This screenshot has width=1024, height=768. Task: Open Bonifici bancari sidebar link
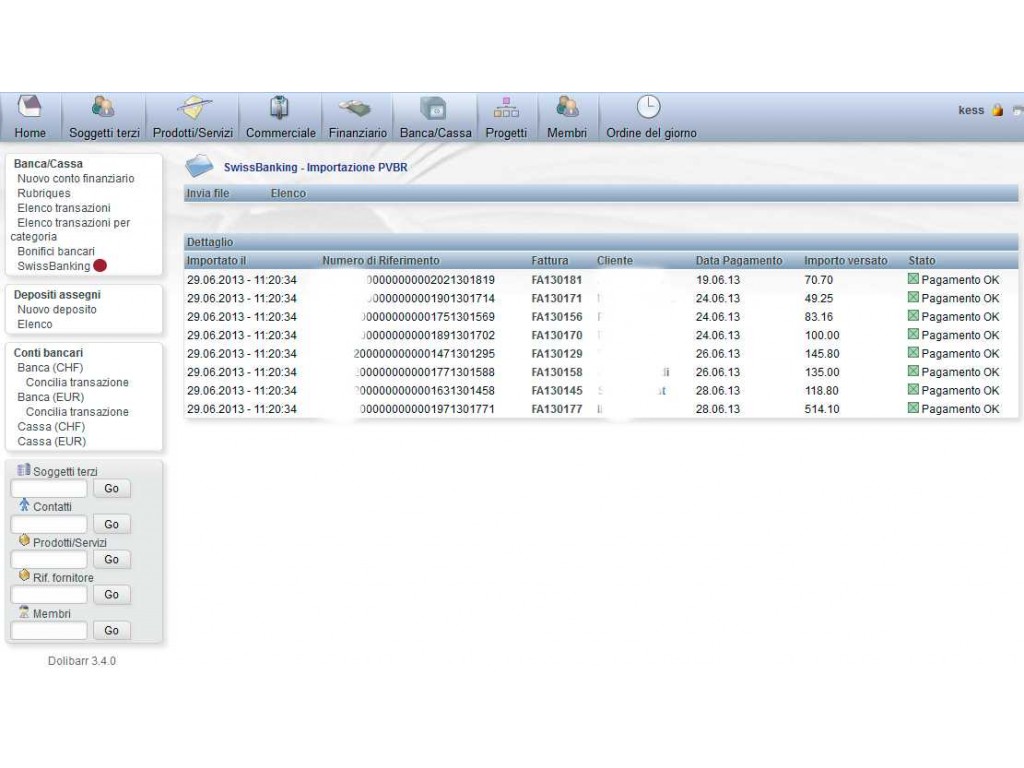click(56, 251)
